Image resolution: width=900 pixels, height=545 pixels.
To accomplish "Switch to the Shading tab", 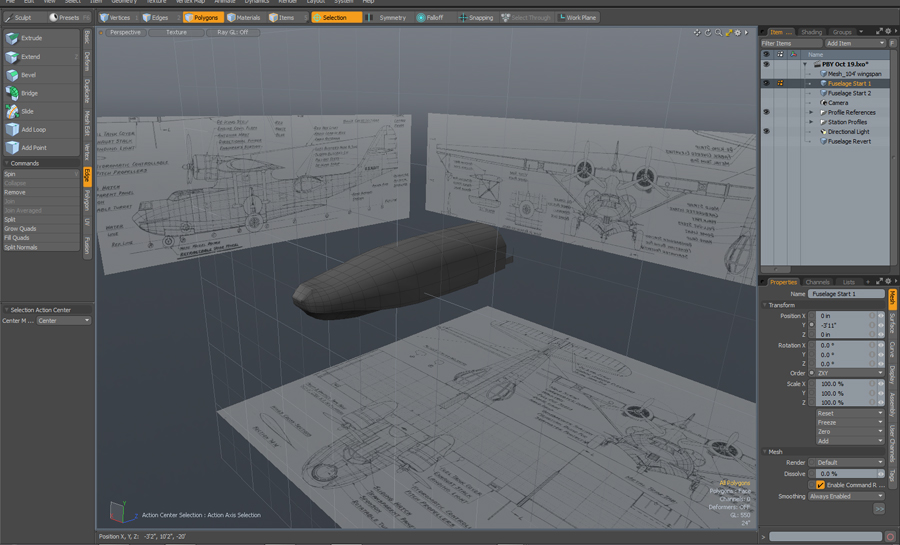I will (811, 32).
